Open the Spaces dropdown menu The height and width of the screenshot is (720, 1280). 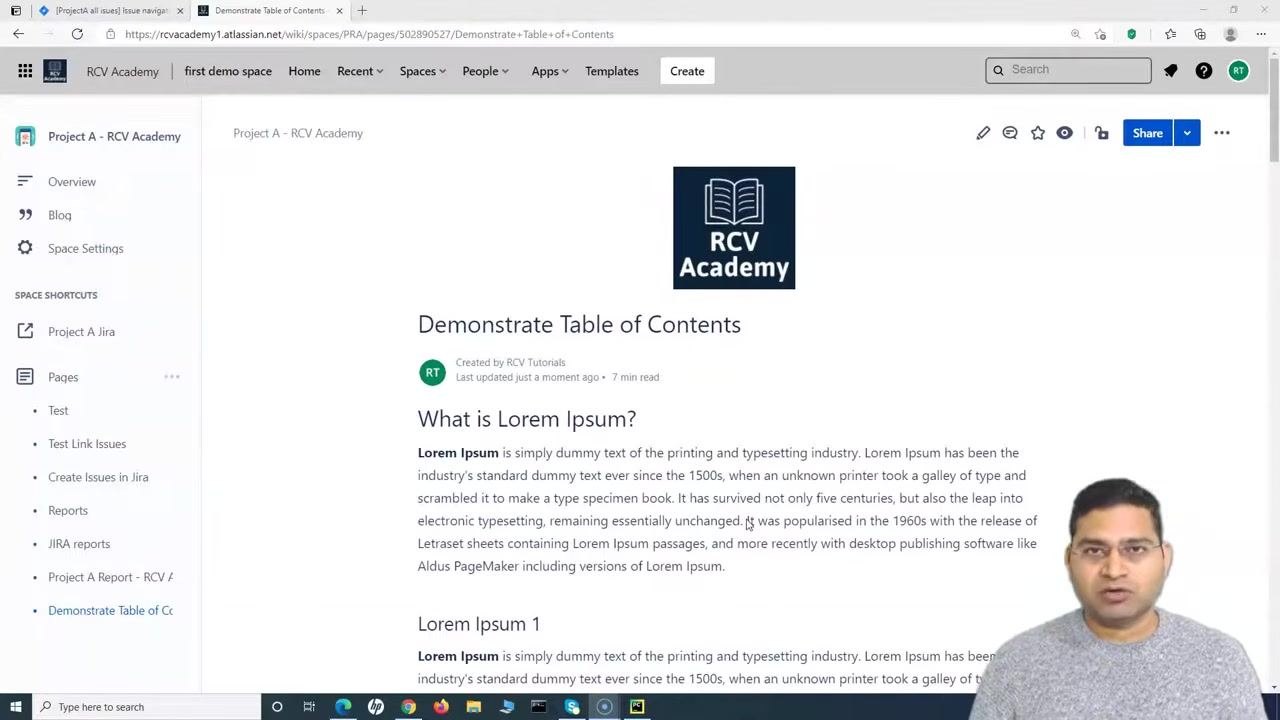click(x=423, y=71)
